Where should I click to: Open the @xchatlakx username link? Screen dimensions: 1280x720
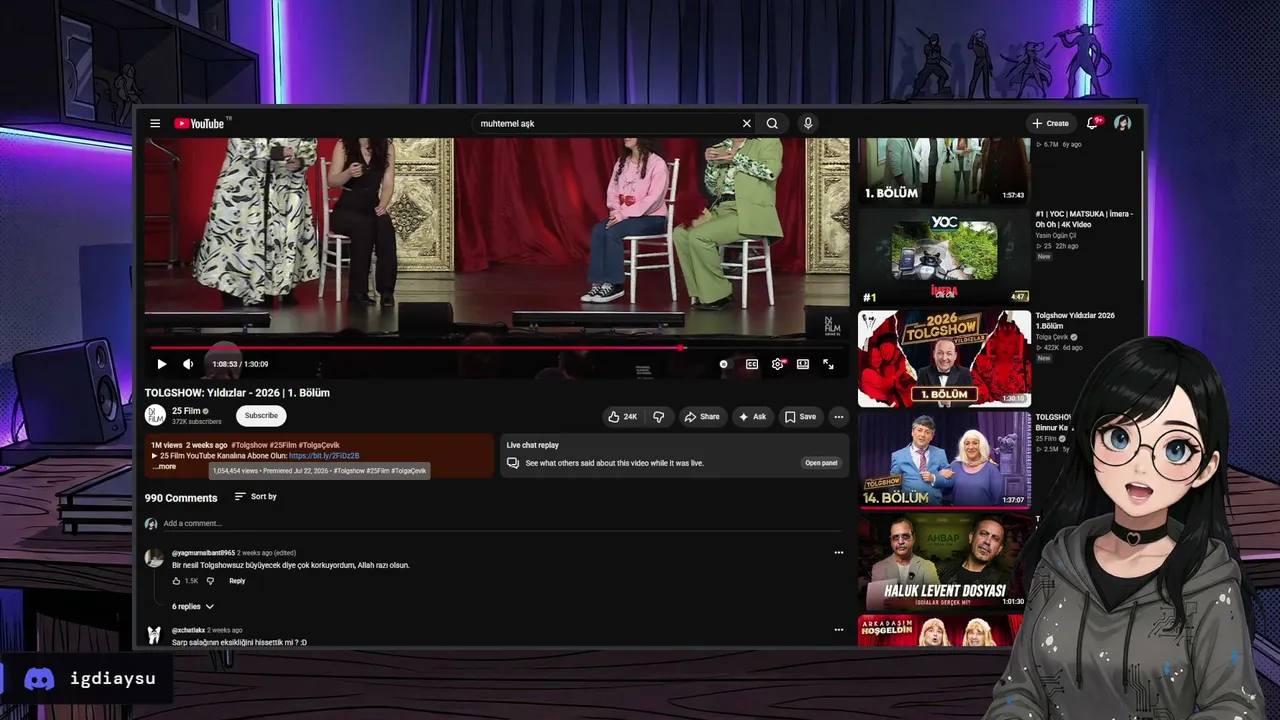coord(188,630)
